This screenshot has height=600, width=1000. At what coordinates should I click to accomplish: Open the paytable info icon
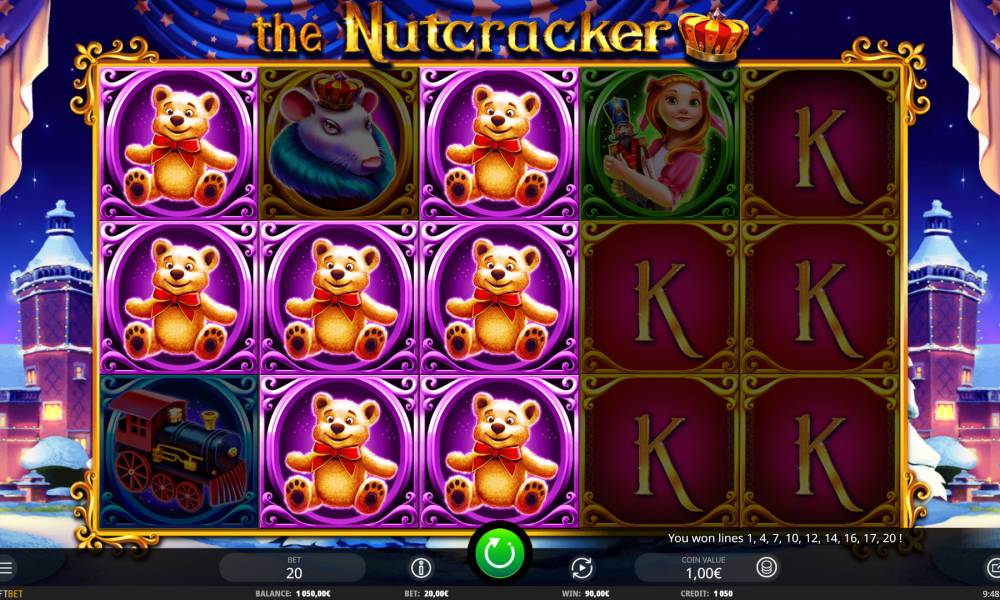coord(421,567)
